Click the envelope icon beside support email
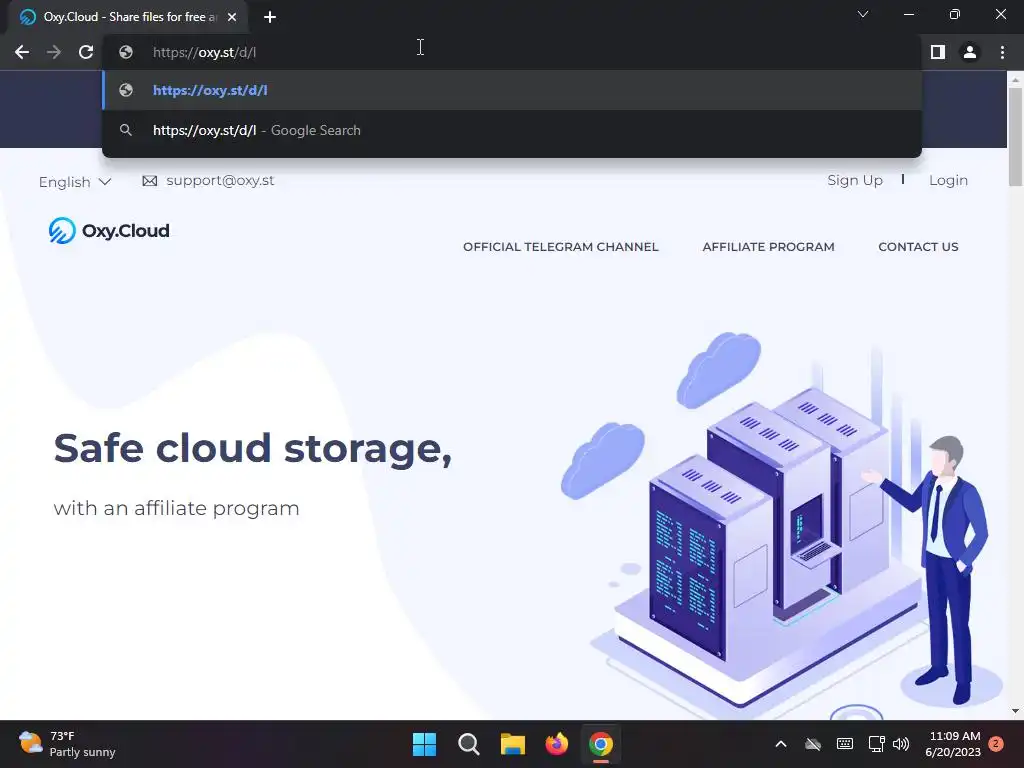Screen dimensions: 1024x768 coord(150,181)
